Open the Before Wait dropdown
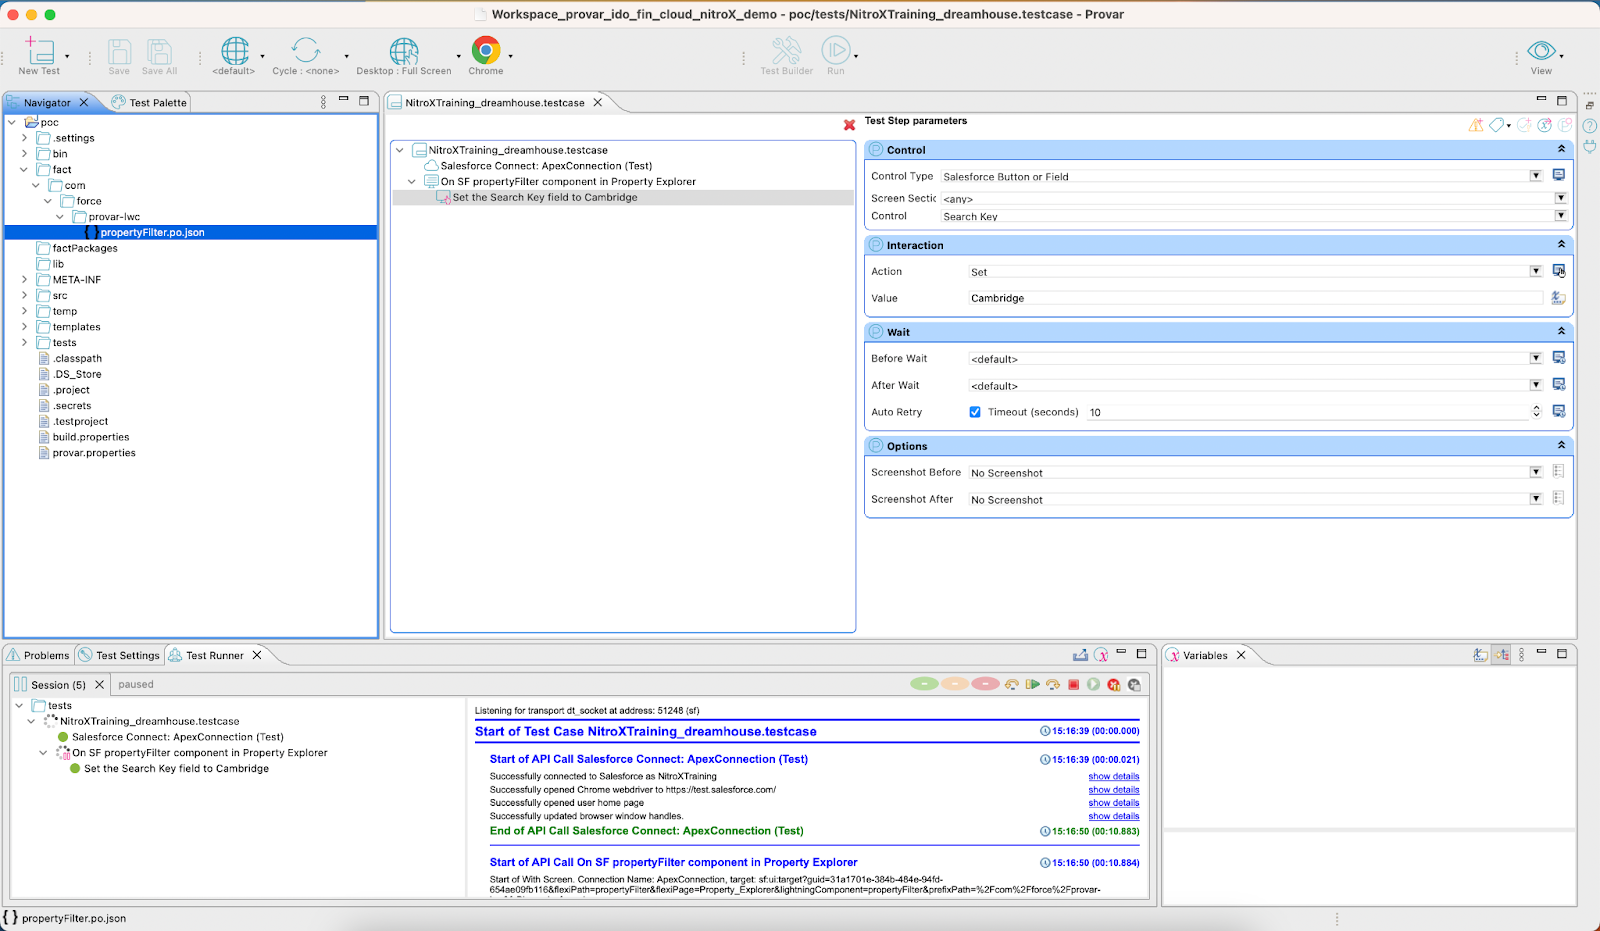 tap(1536, 358)
